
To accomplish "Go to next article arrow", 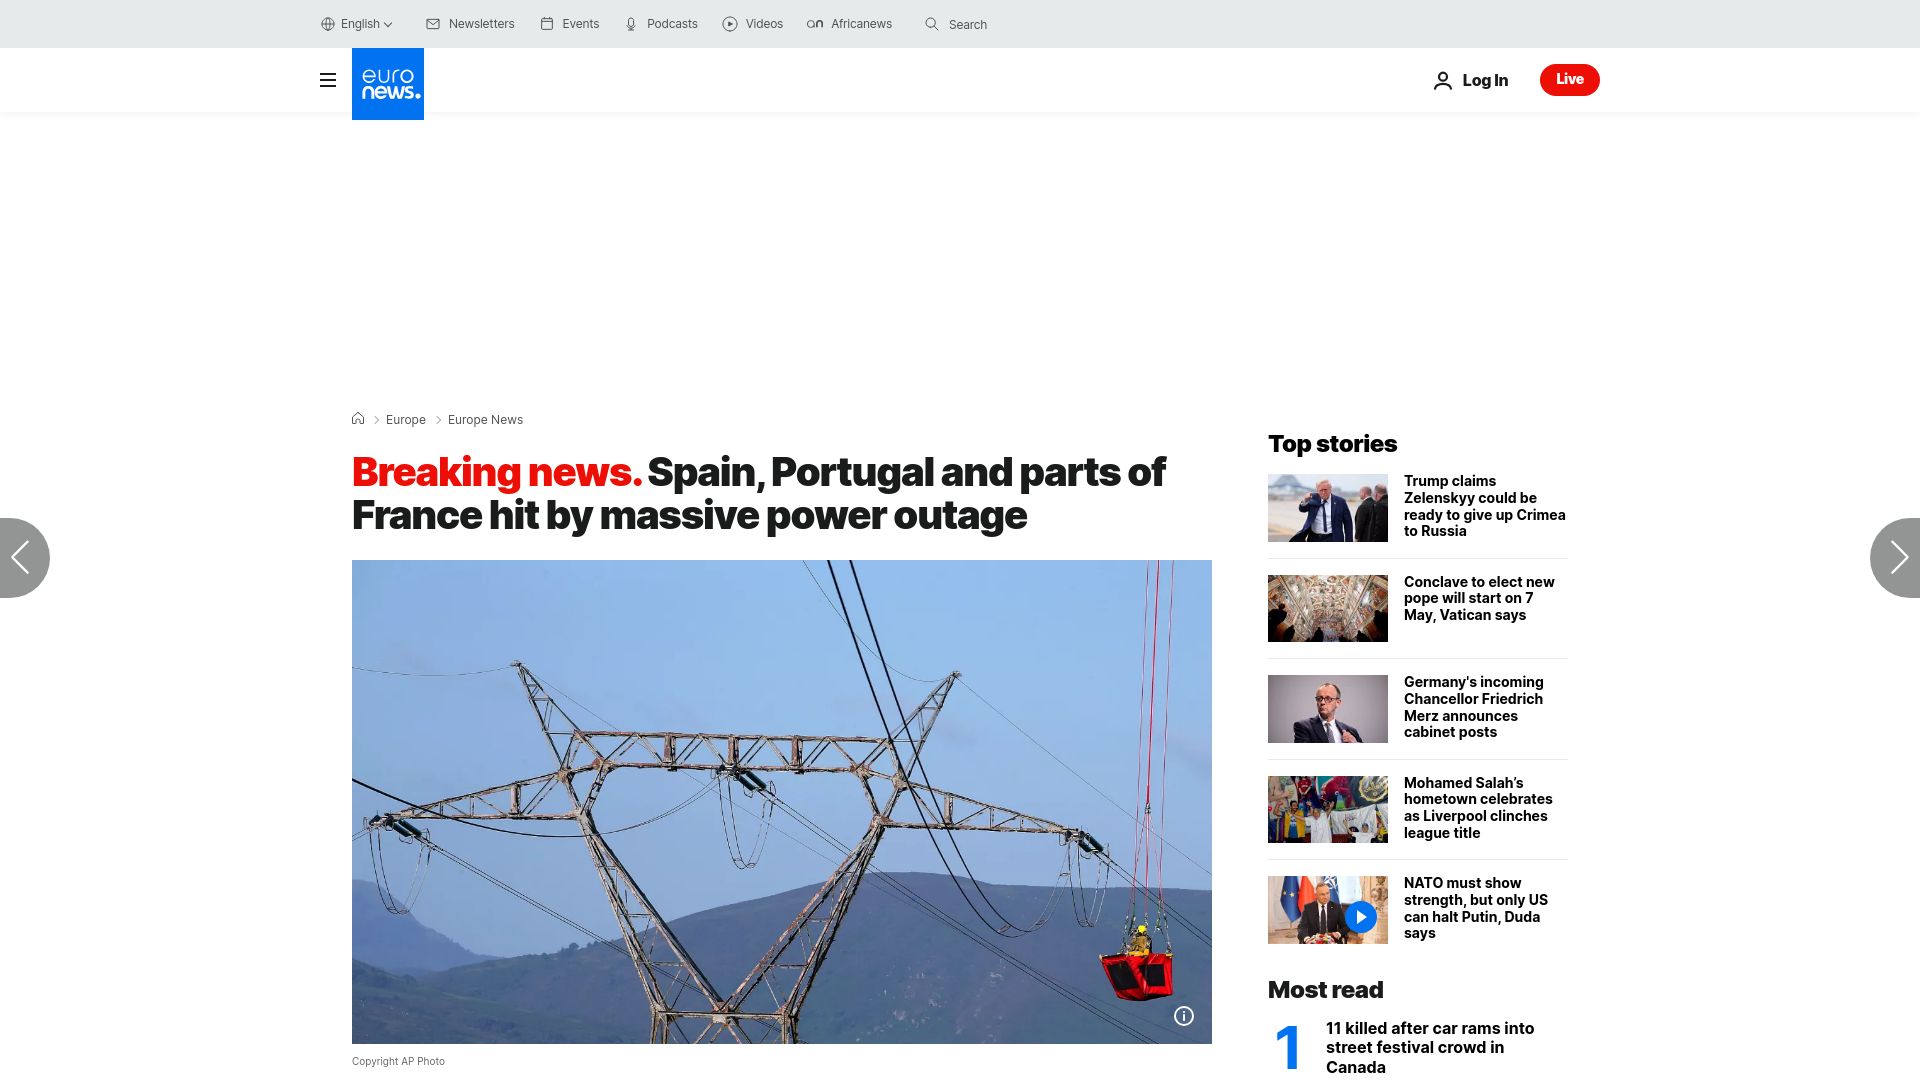I will click(1897, 558).
